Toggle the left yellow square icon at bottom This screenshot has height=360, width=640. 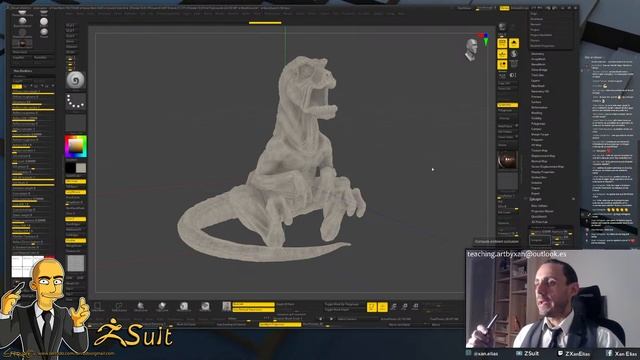371,307
